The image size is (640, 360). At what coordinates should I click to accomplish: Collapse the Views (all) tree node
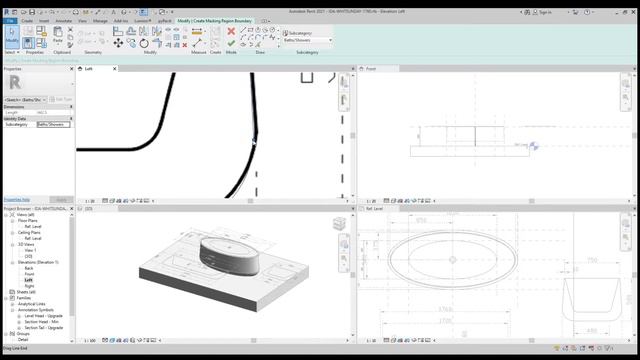pyautogui.click(x=6, y=215)
